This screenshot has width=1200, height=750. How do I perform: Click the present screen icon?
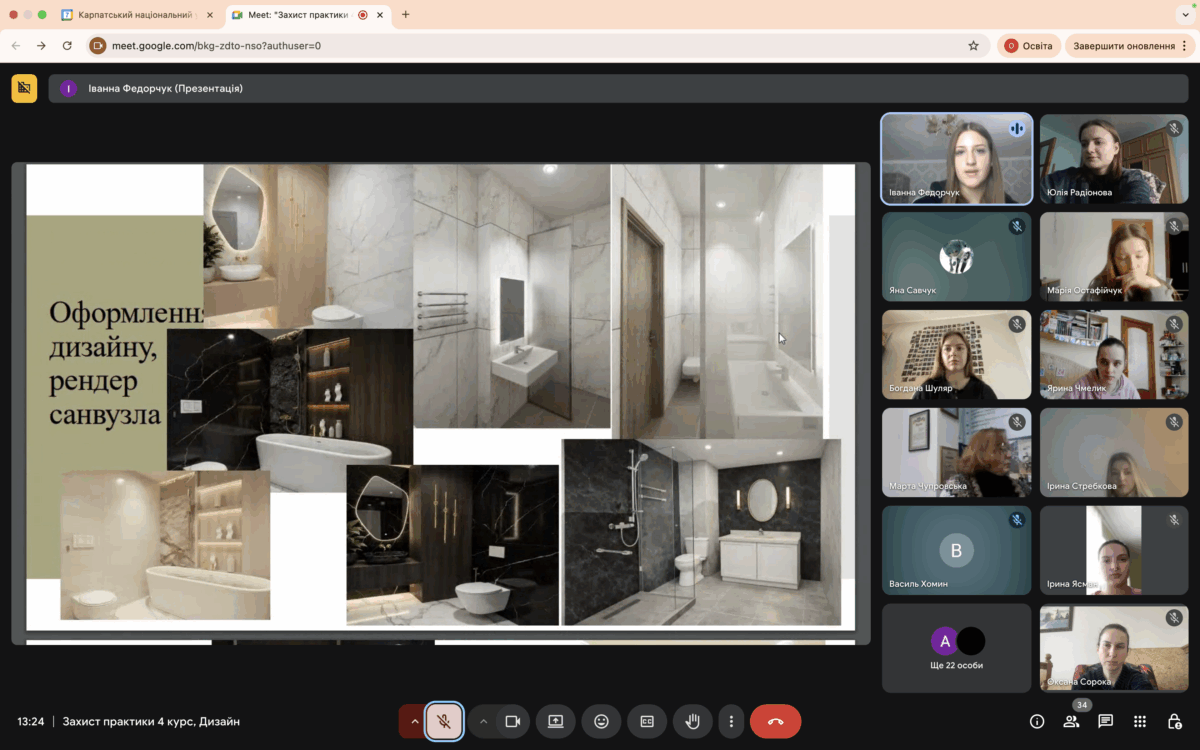coord(555,721)
